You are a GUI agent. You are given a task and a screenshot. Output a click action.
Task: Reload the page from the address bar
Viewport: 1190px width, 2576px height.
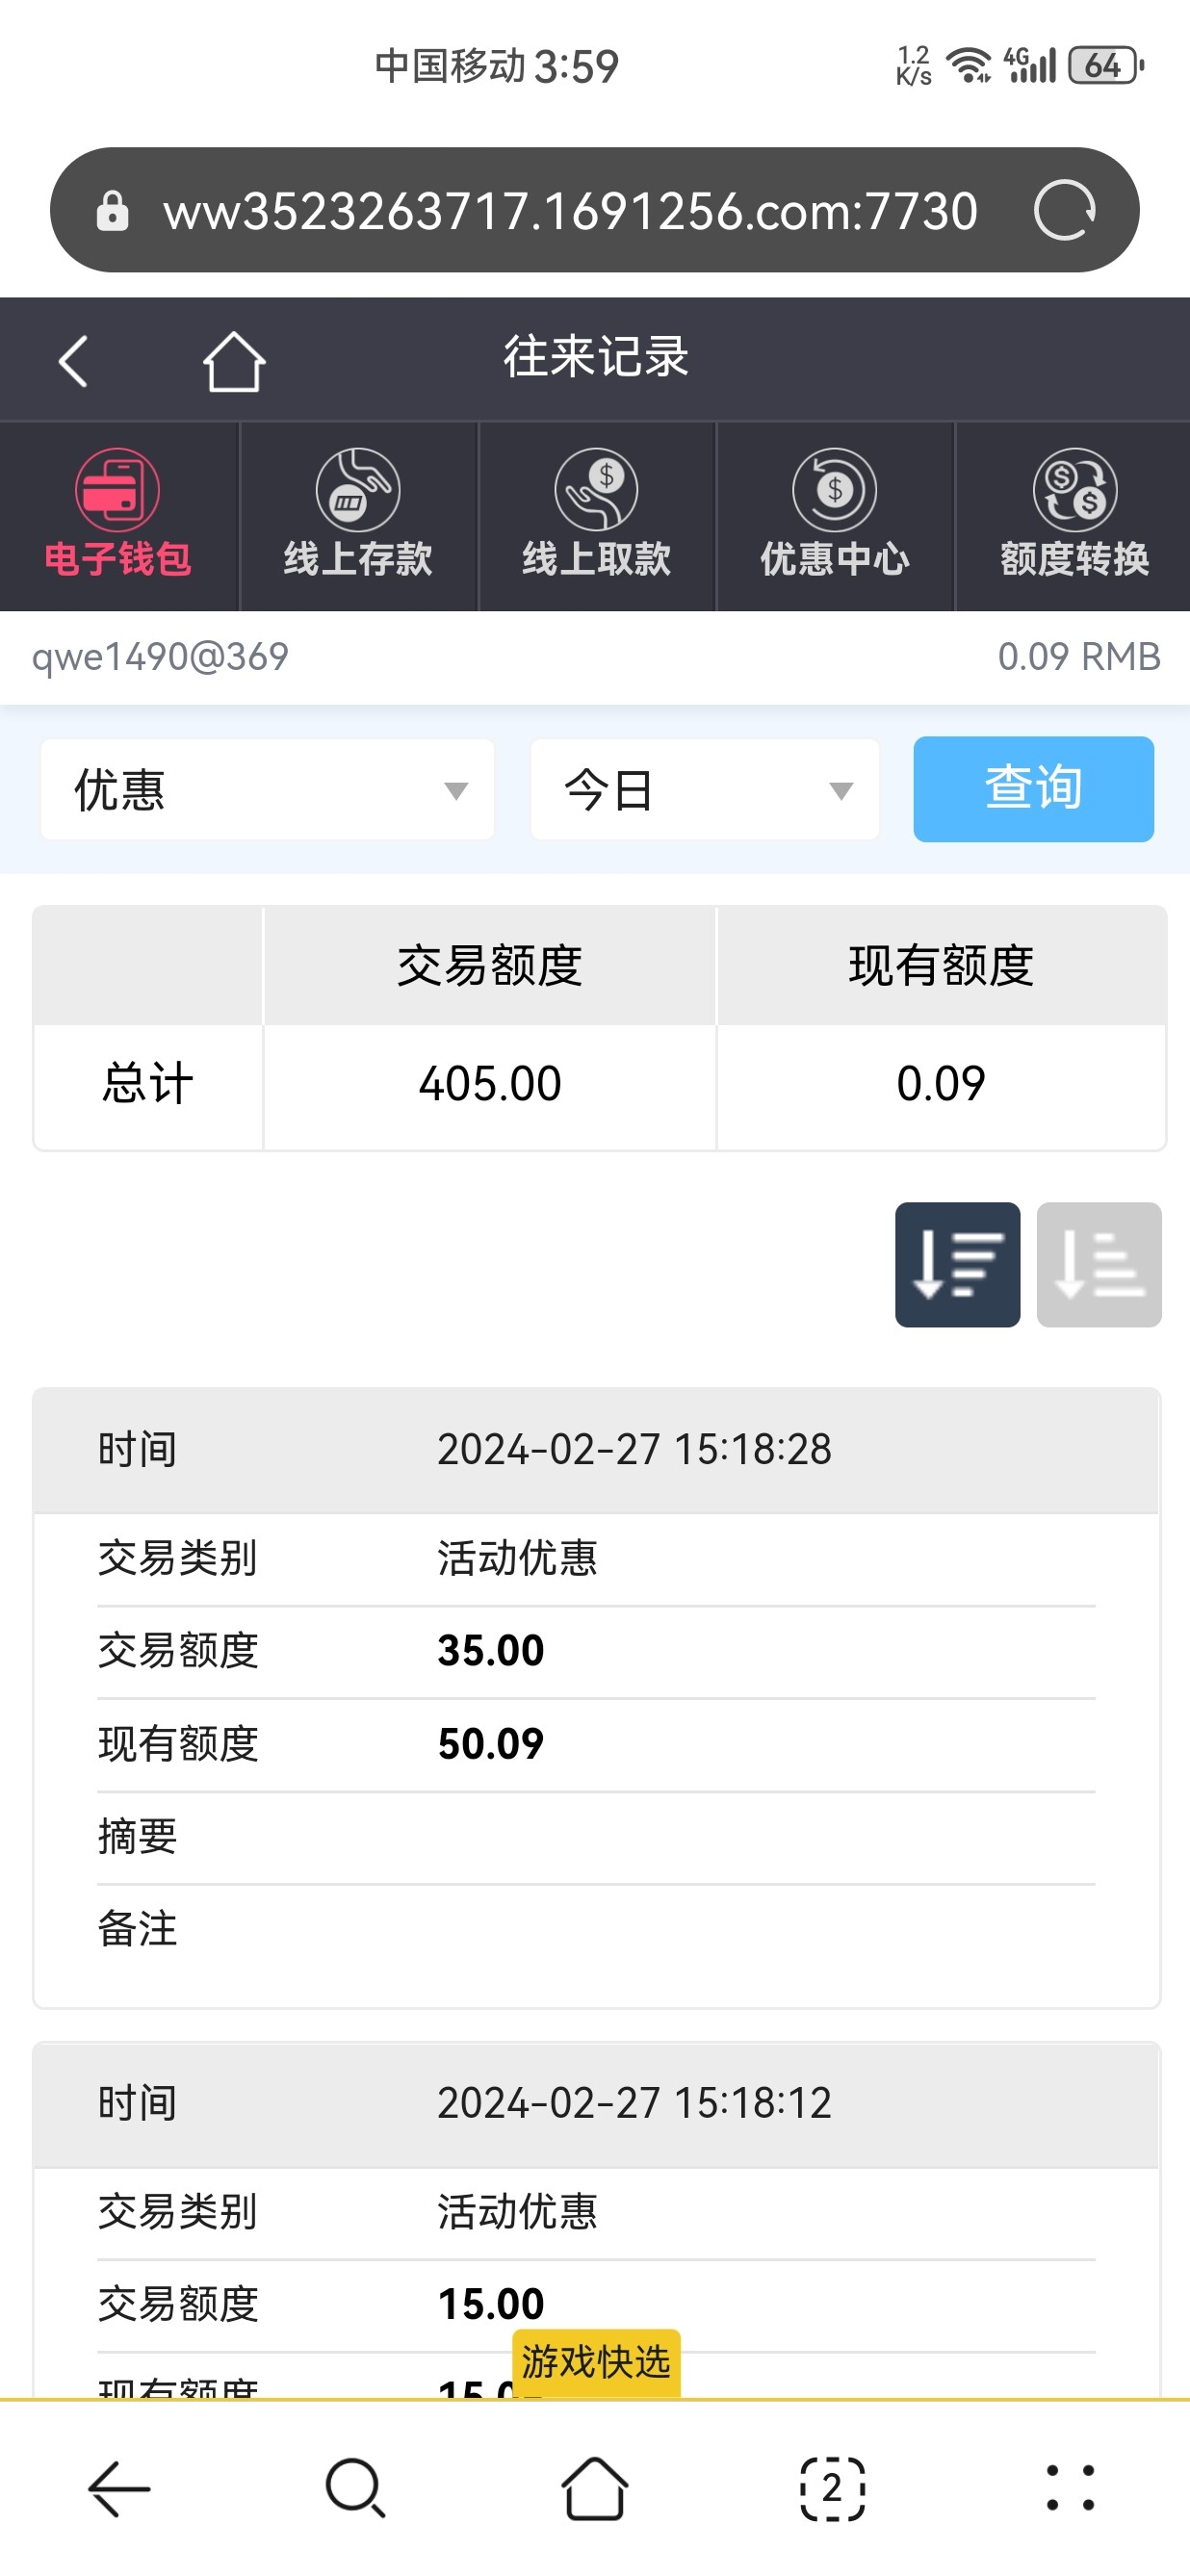[1064, 211]
